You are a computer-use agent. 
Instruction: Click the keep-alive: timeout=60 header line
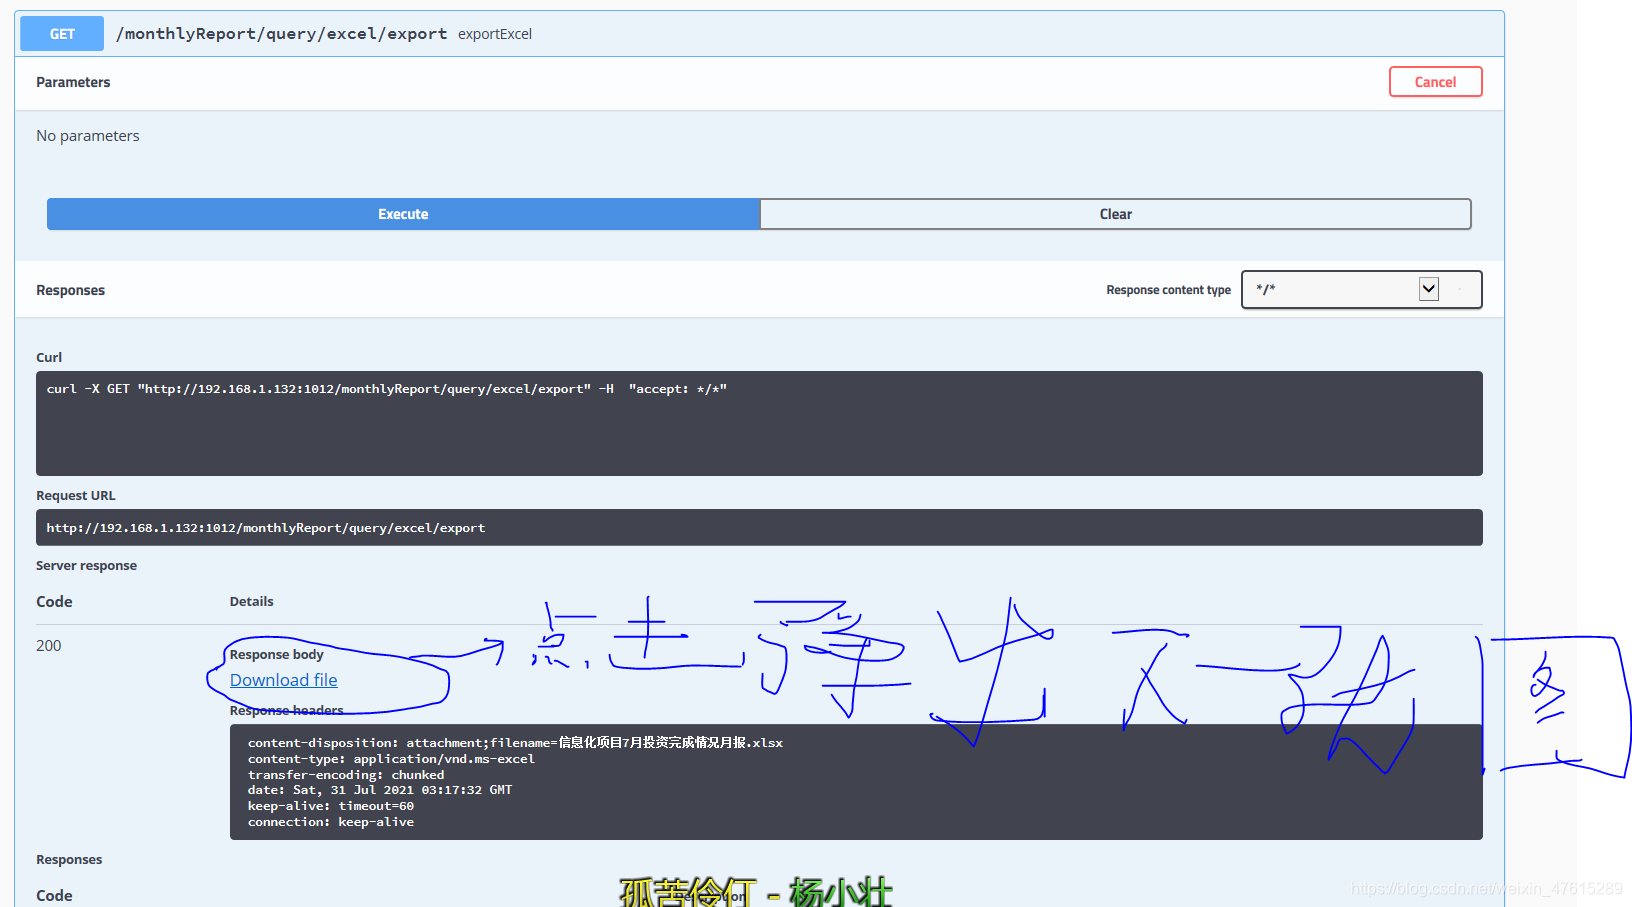coord(331,806)
